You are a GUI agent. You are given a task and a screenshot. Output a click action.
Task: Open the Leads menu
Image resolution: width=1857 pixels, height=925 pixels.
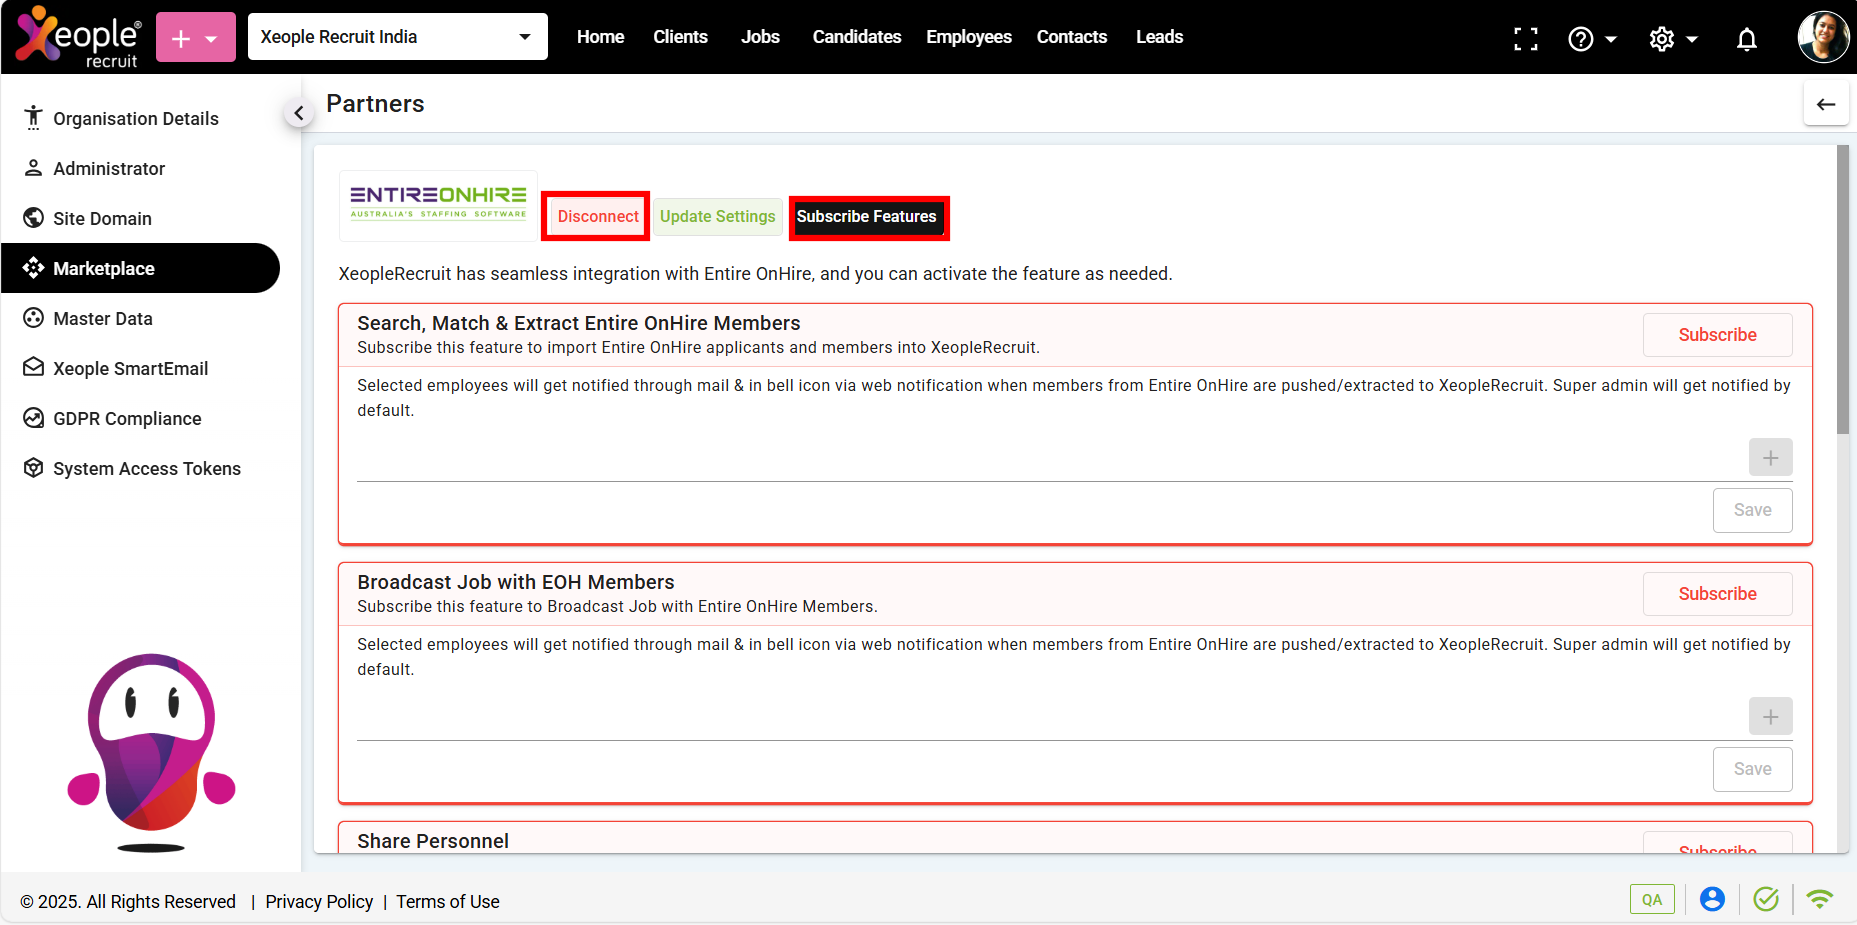pos(1160,37)
